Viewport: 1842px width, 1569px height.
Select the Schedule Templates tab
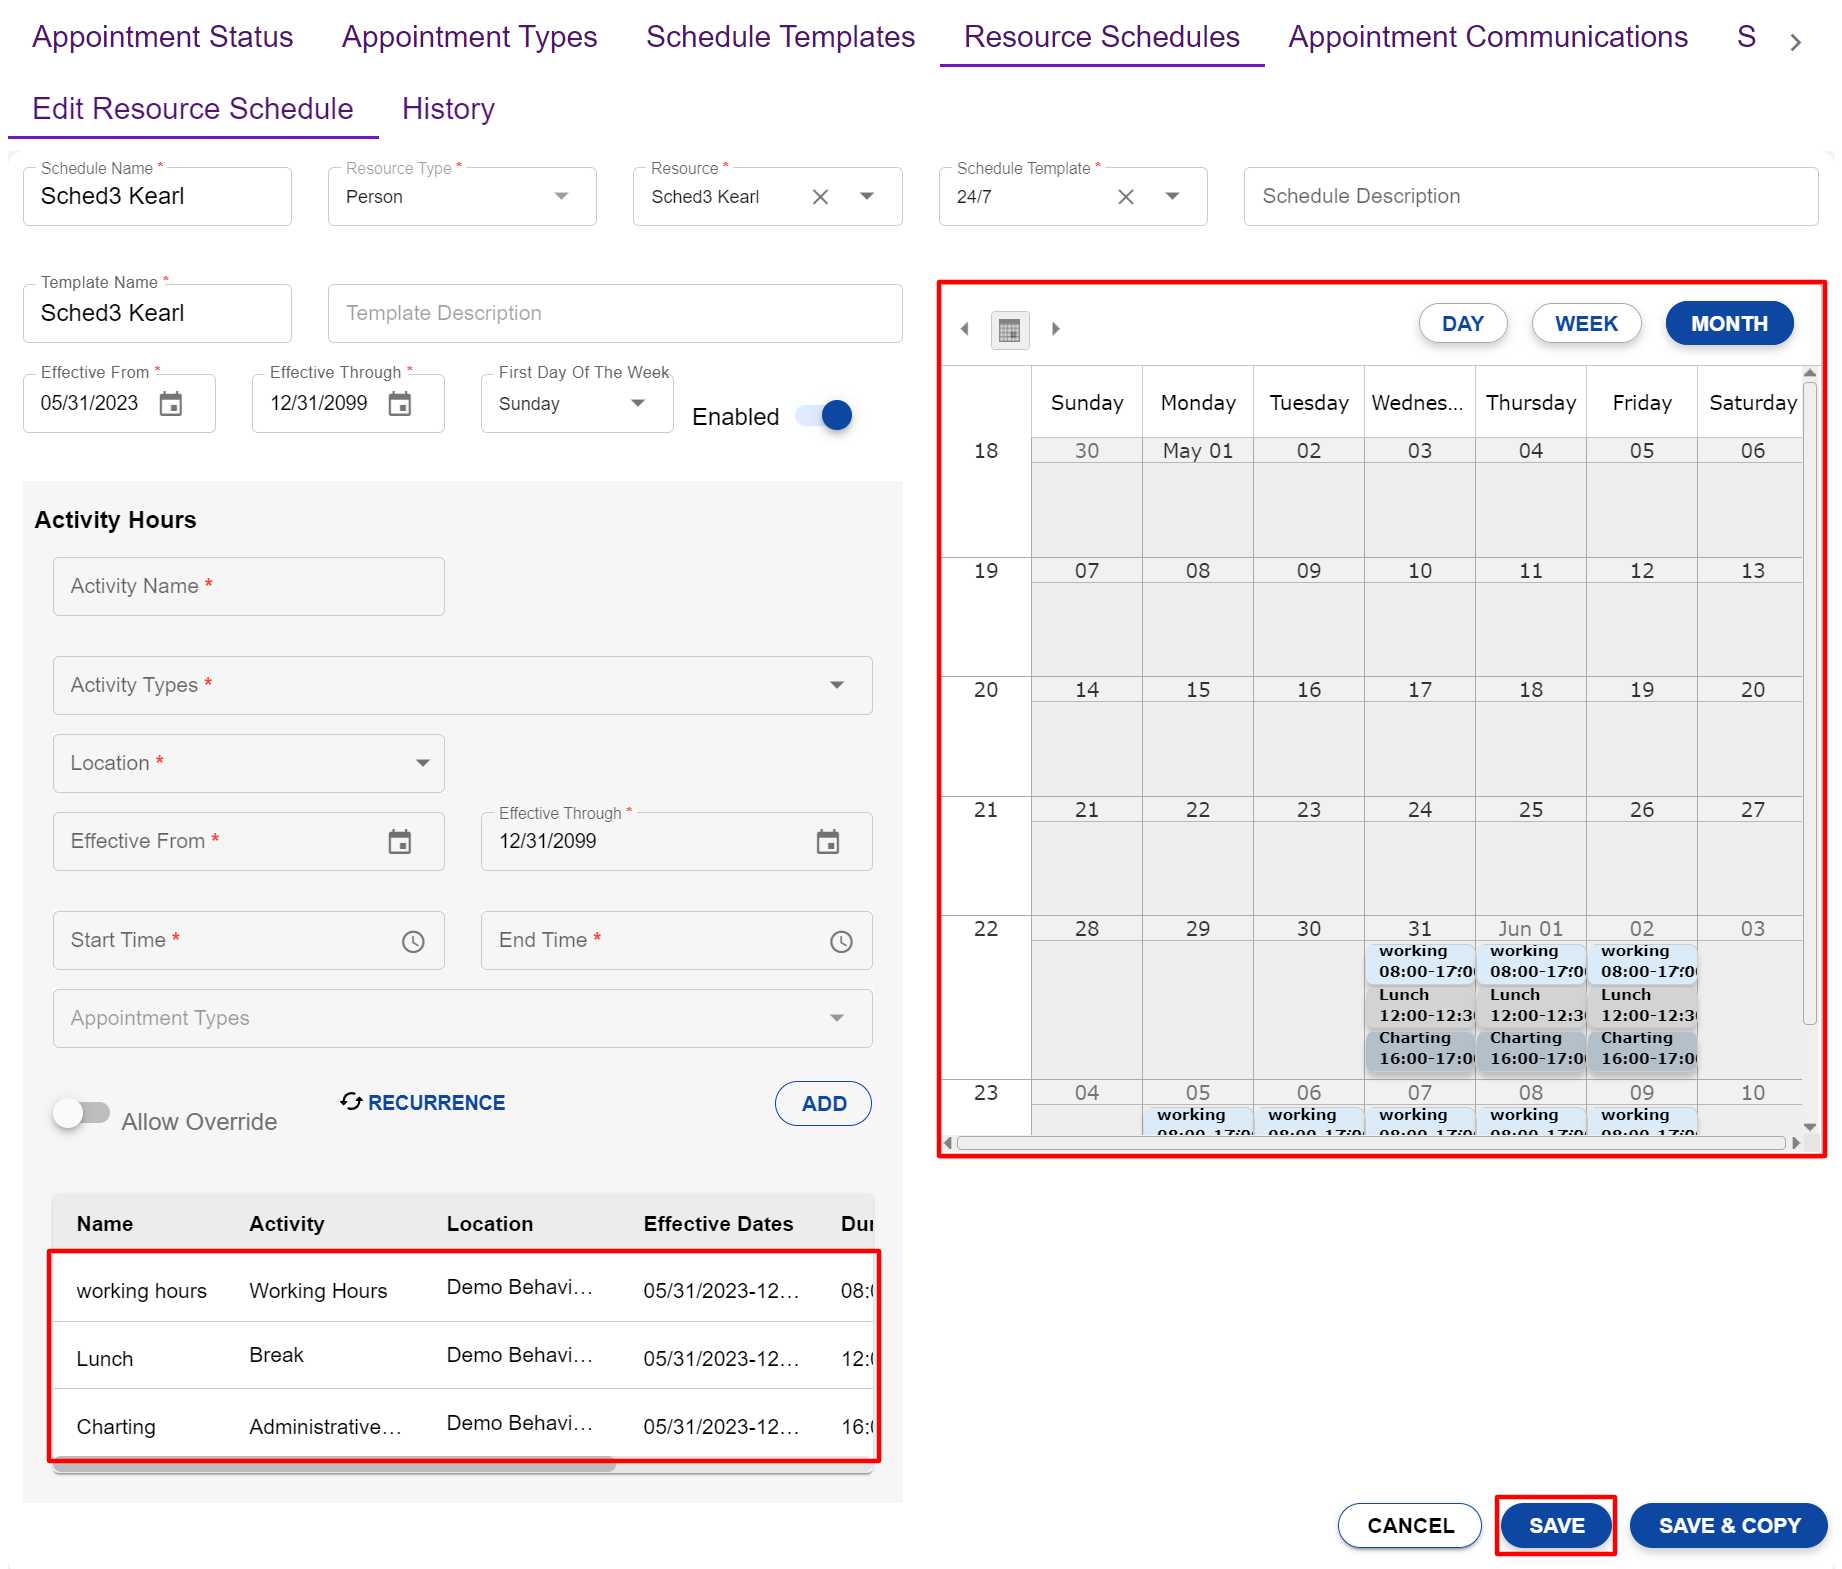(x=779, y=36)
